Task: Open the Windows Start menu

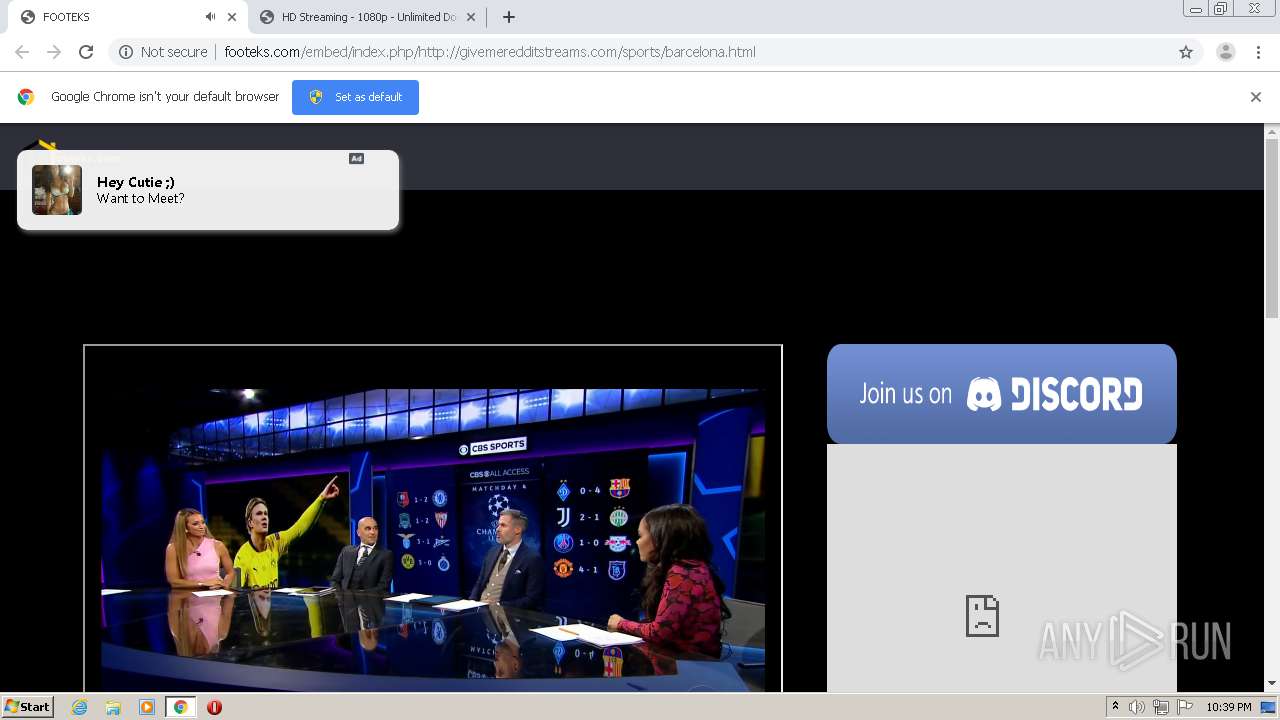Action: [x=27, y=707]
